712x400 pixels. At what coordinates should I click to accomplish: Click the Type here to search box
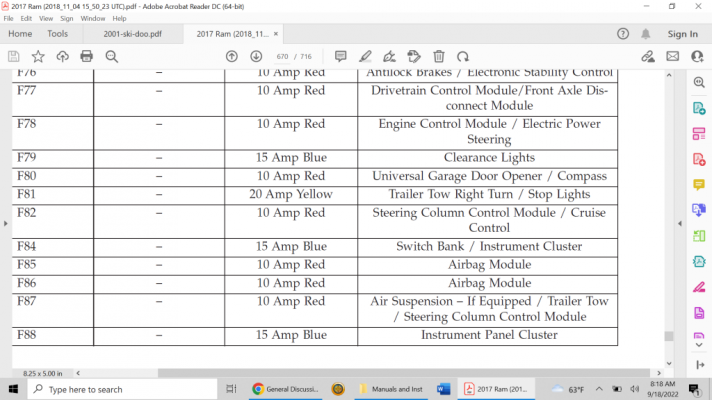[x=123, y=389]
